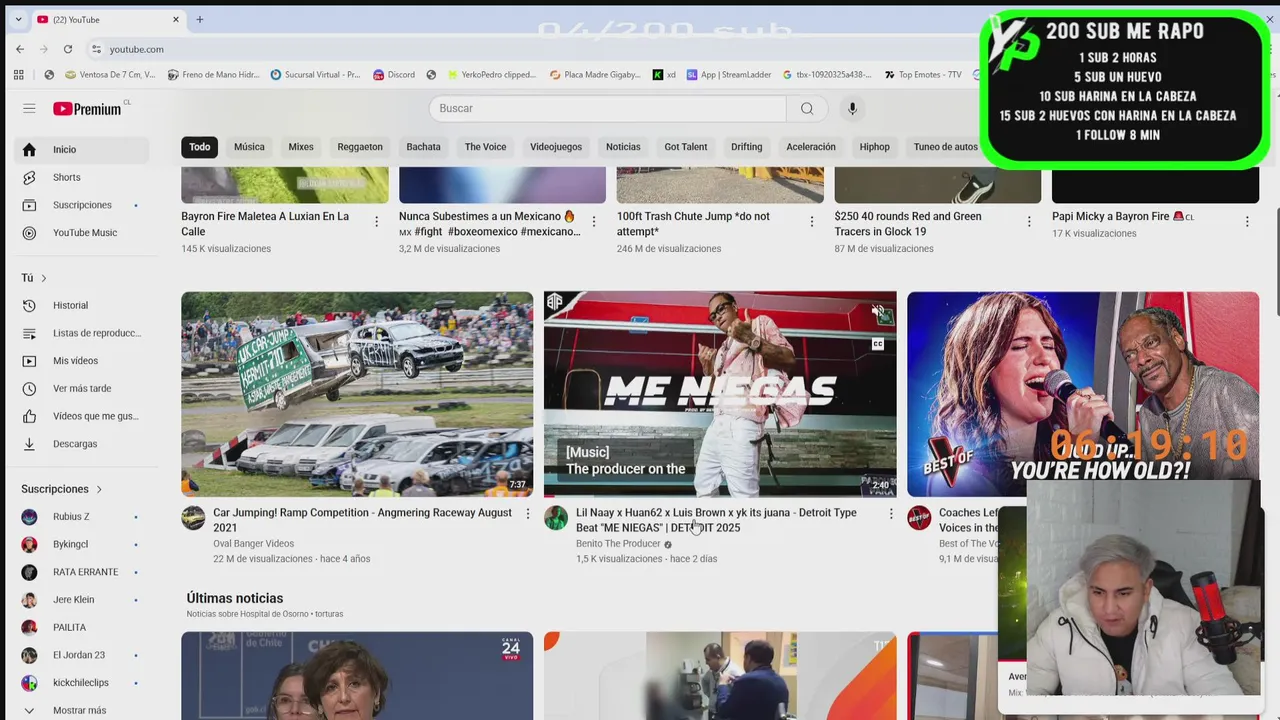Open the Best of The Voice thumbnail
The image size is (1280, 720).
[x=1083, y=394]
